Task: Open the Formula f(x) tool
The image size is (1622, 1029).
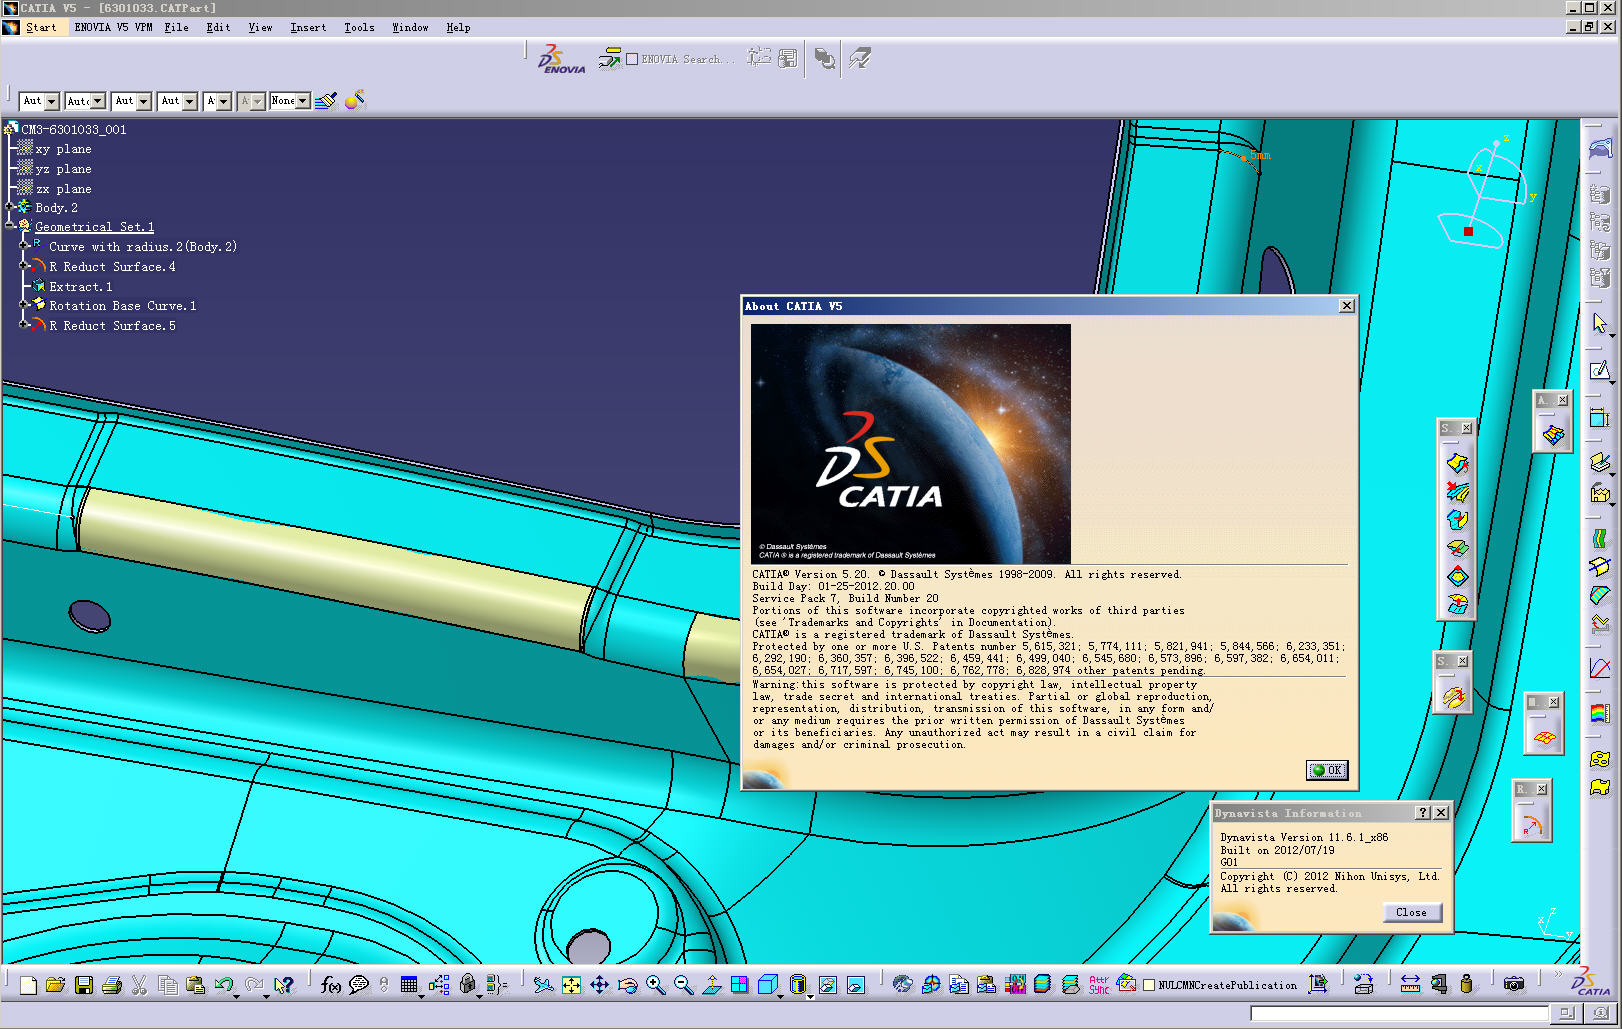Action: (x=331, y=985)
